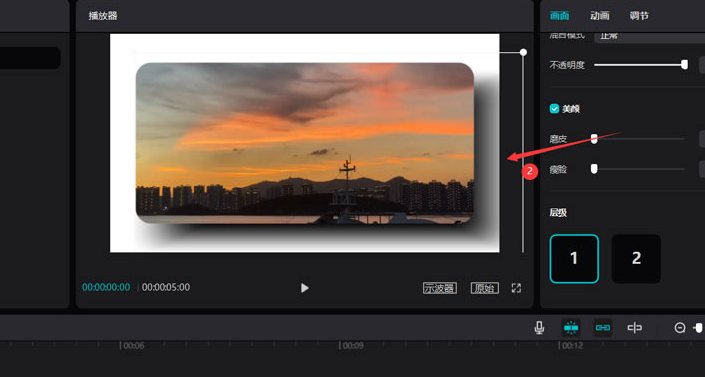
Task: Click the 瘦脸 slider handle
Action: pyautogui.click(x=594, y=169)
